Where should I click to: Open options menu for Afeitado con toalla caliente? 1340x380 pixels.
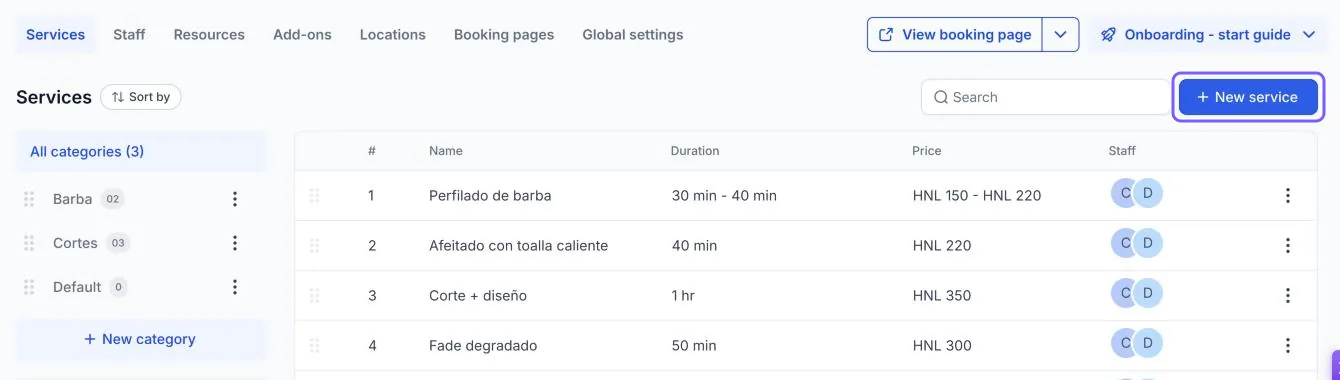[x=1288, y=245]
